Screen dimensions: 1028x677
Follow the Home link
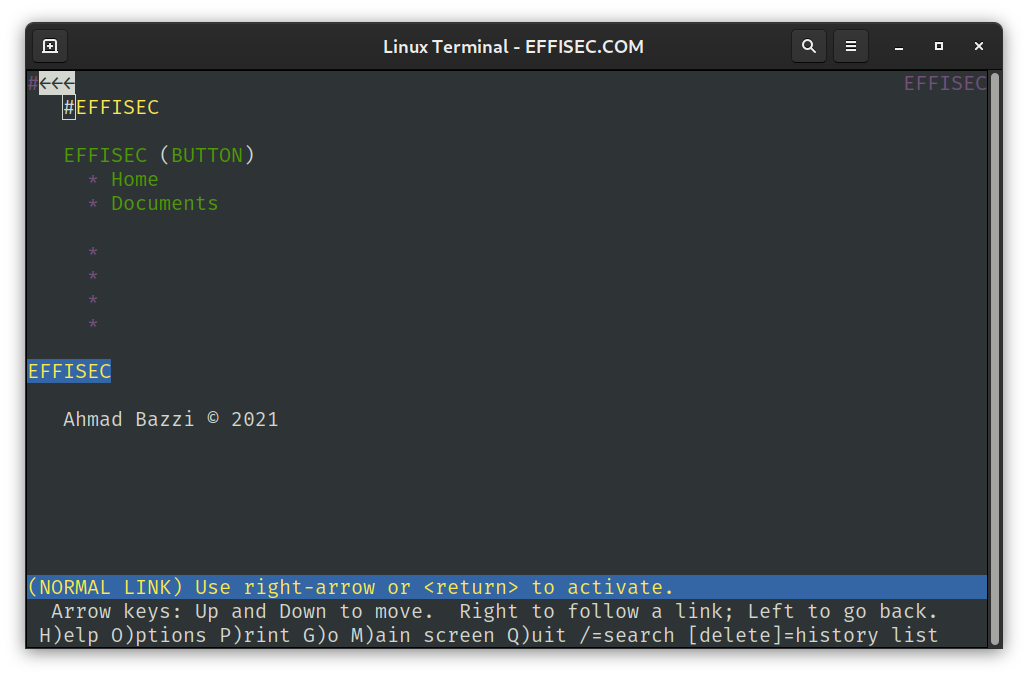pos(134,179)
